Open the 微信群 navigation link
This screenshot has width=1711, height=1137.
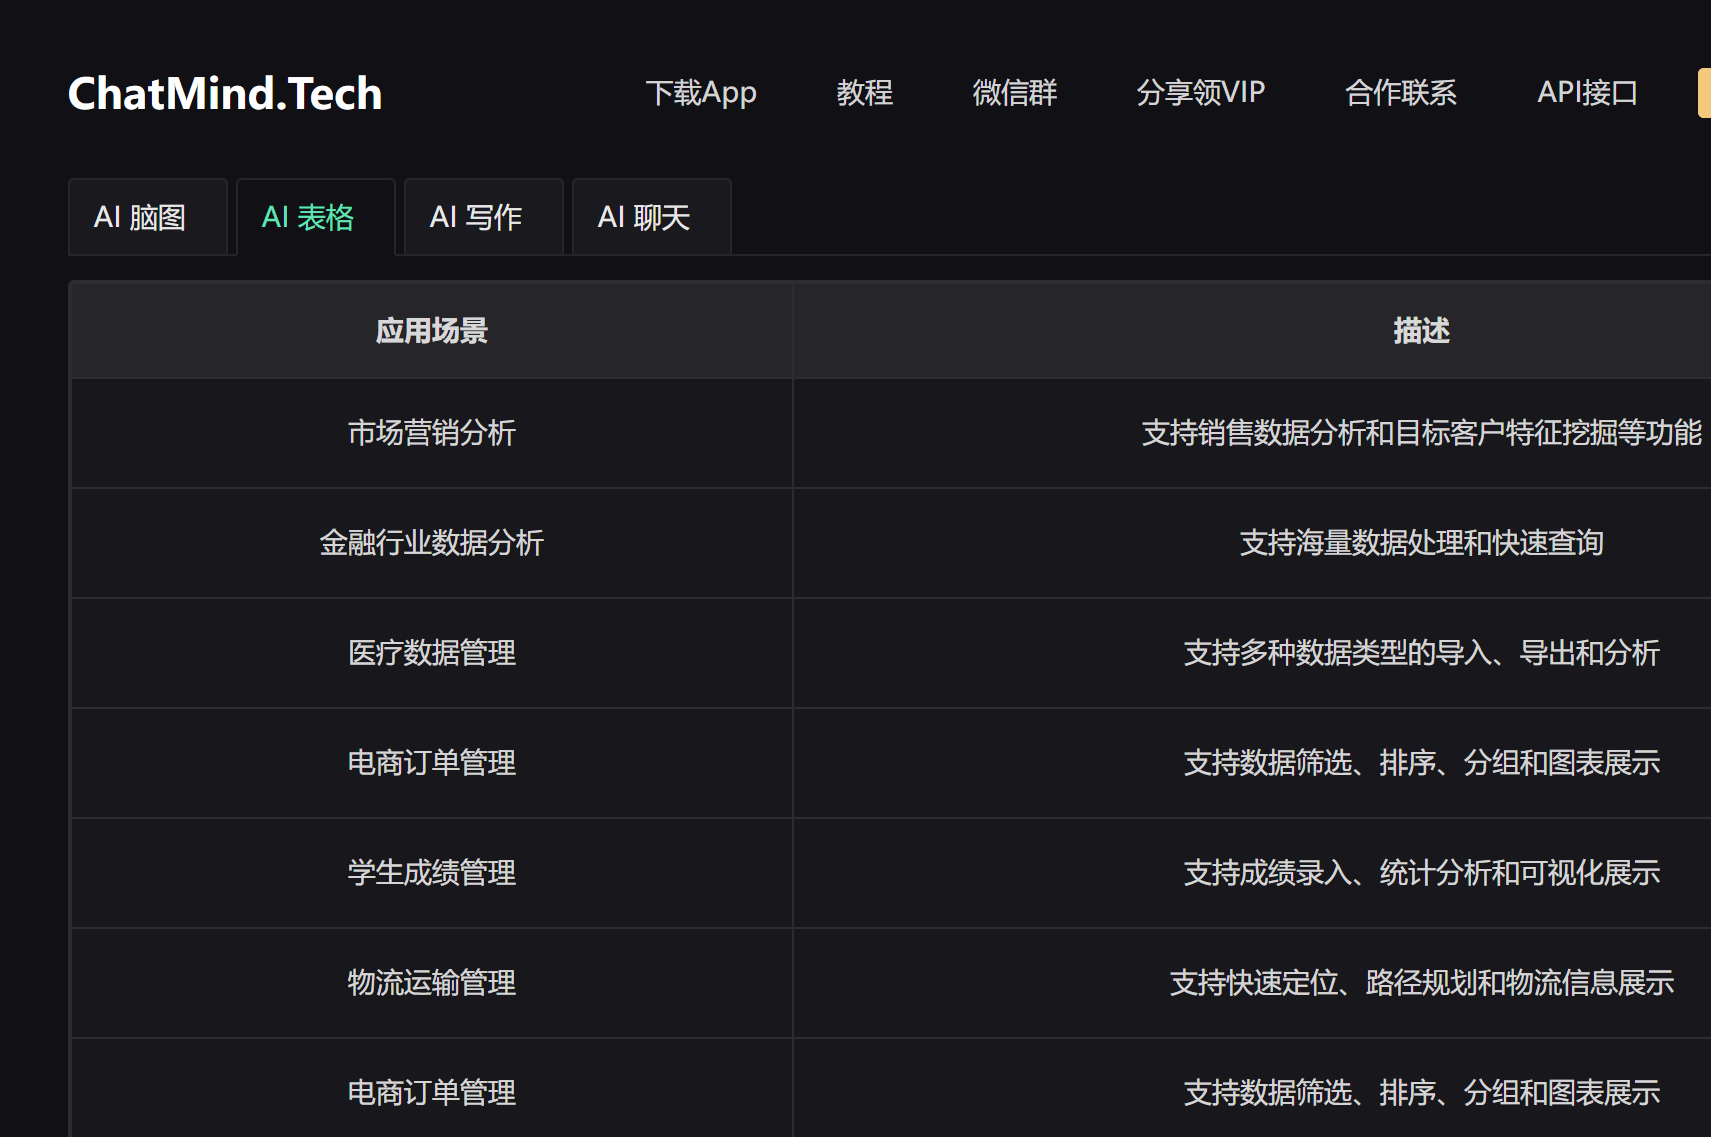click(1014, 93)
